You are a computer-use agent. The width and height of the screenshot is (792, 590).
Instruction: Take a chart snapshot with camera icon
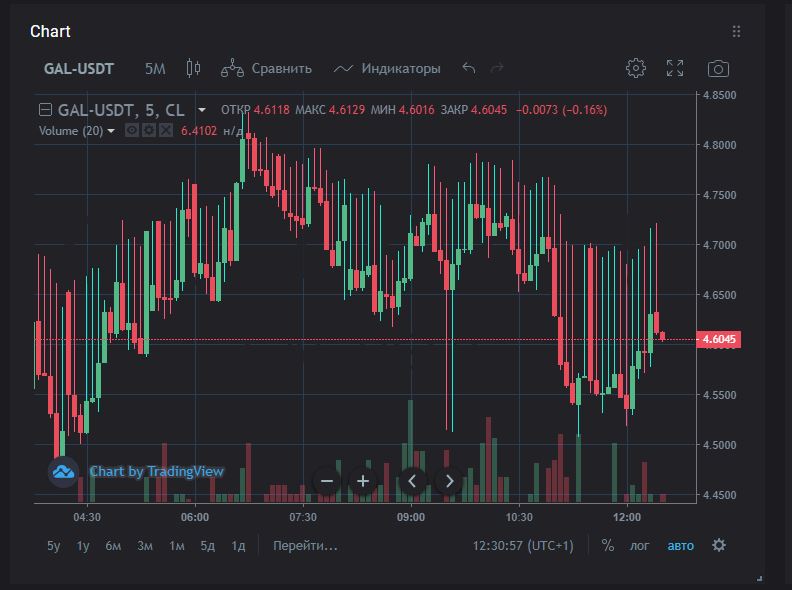pyautogui.click(x=718, y=68)
